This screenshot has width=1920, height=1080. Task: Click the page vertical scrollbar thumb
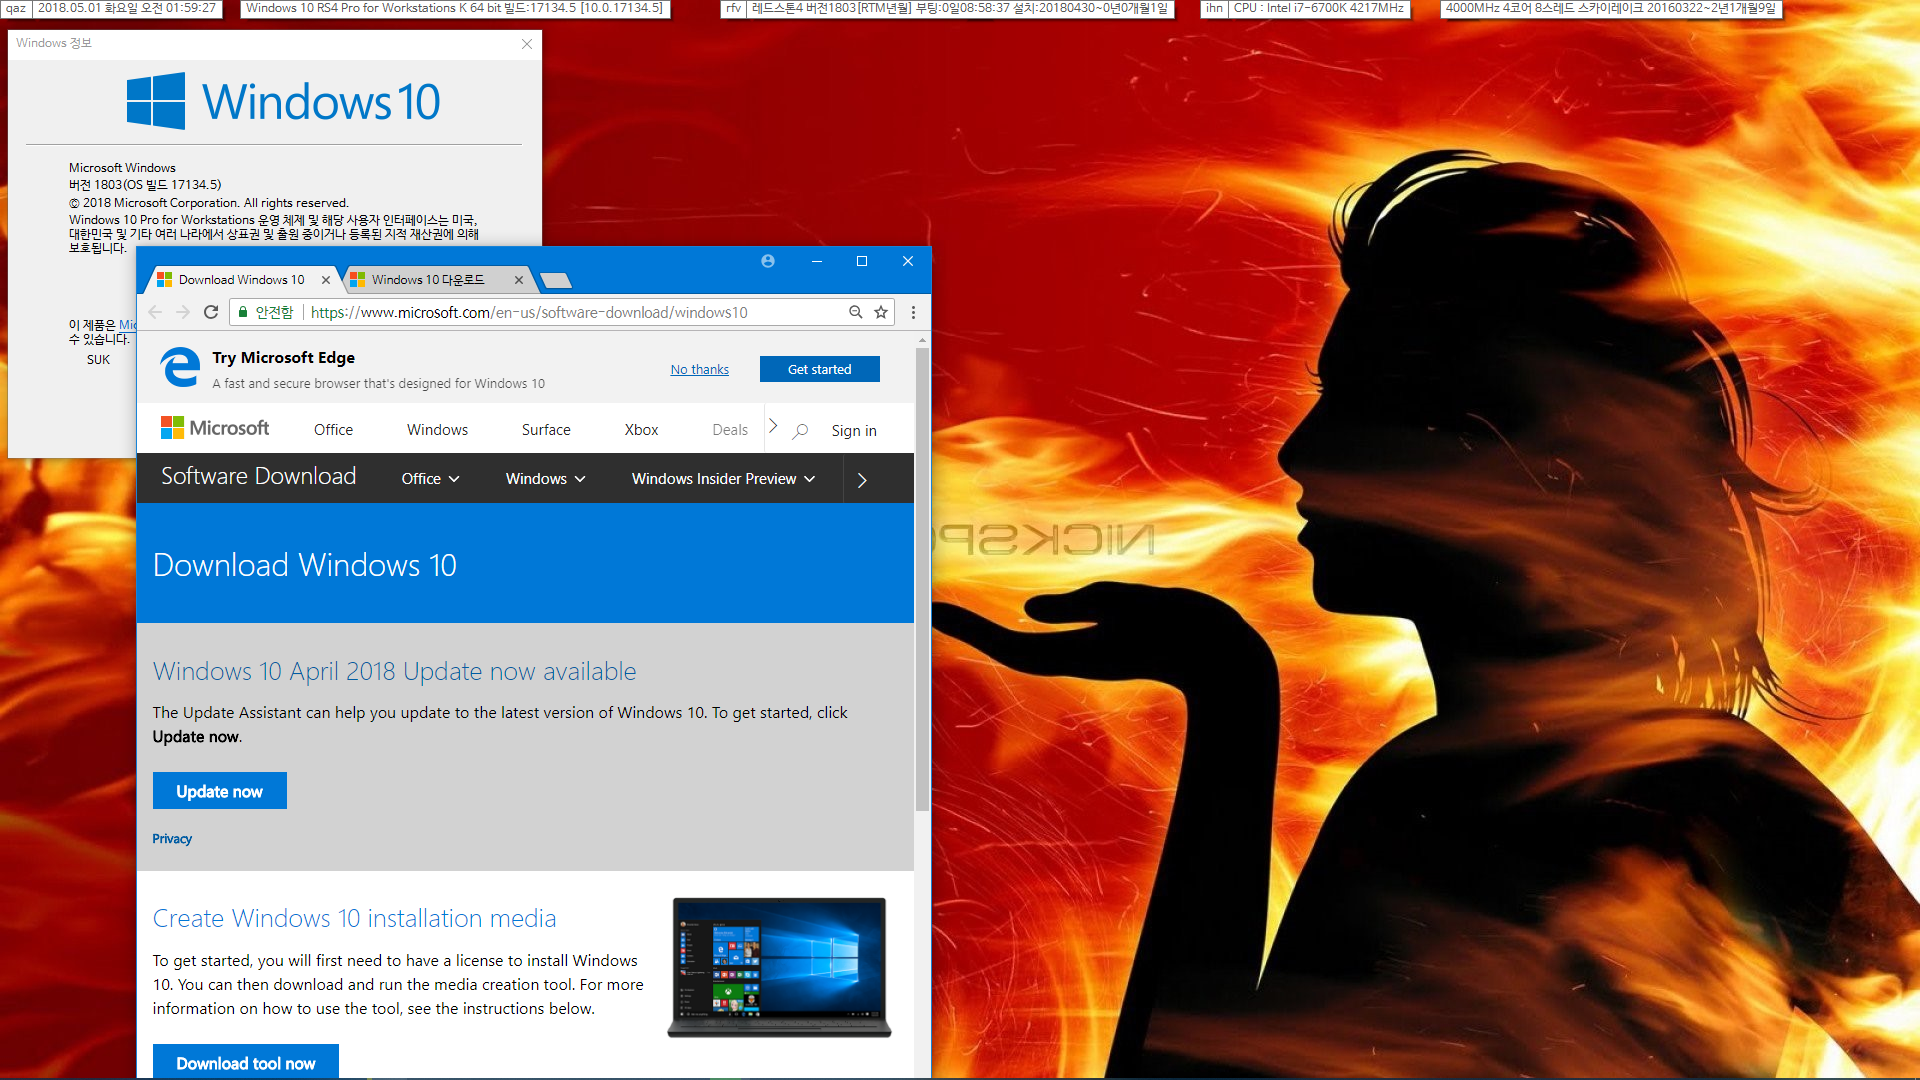click(922, 580)
